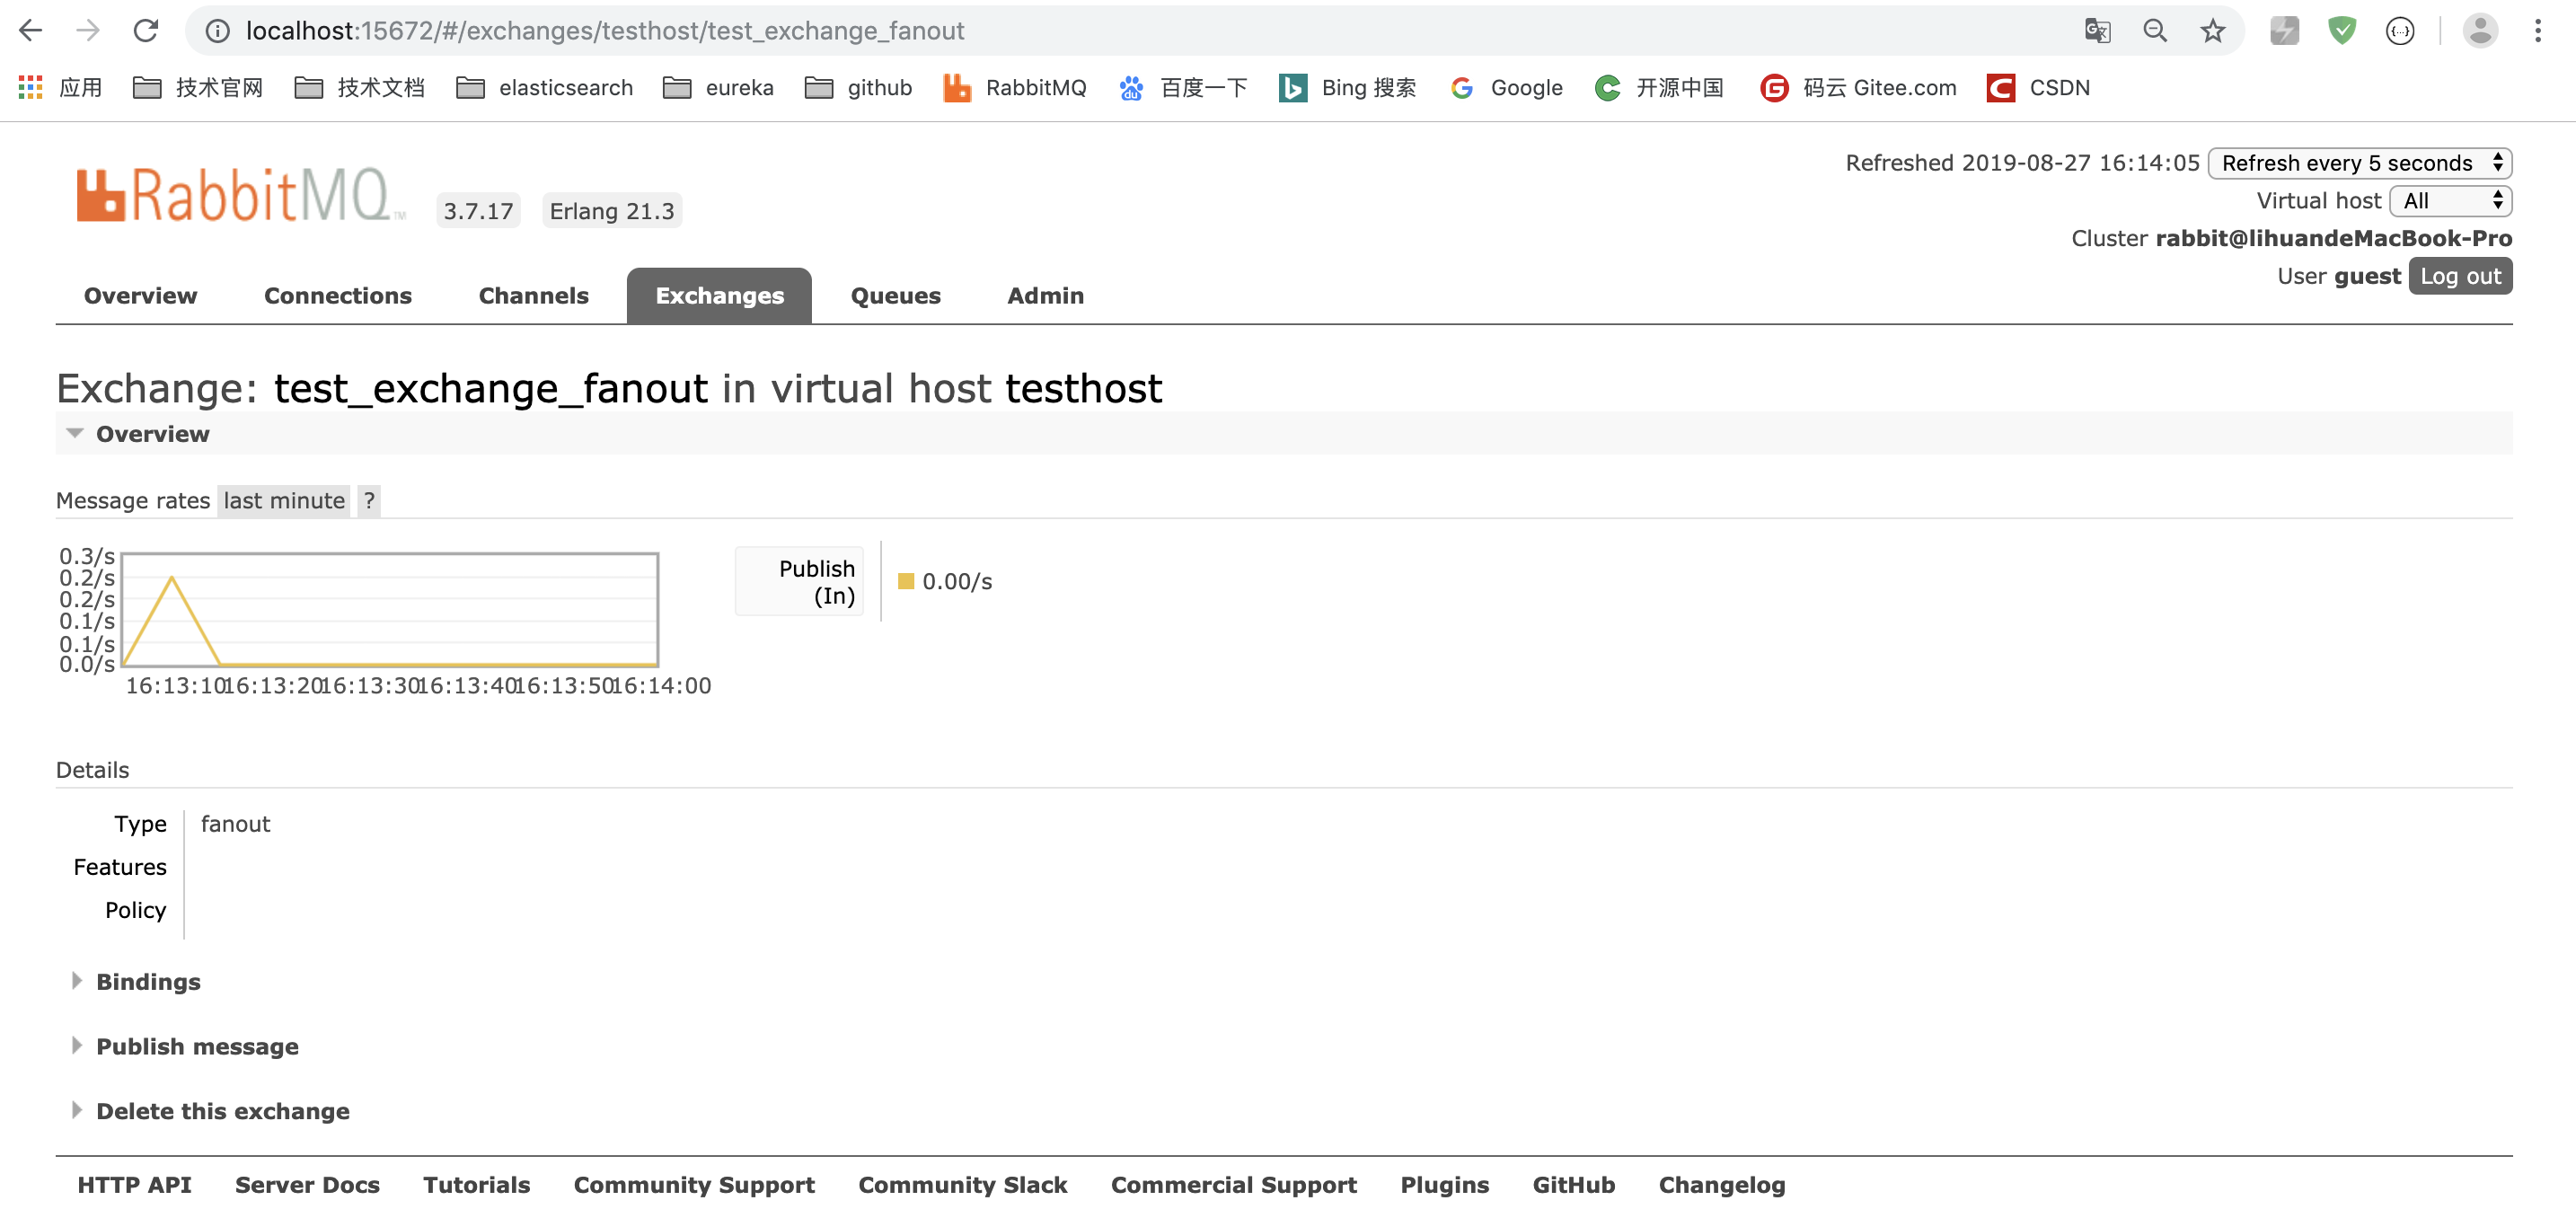Open the Community Support link
This screenshot has height=1218, width=2576.
tap(694, 1185)
